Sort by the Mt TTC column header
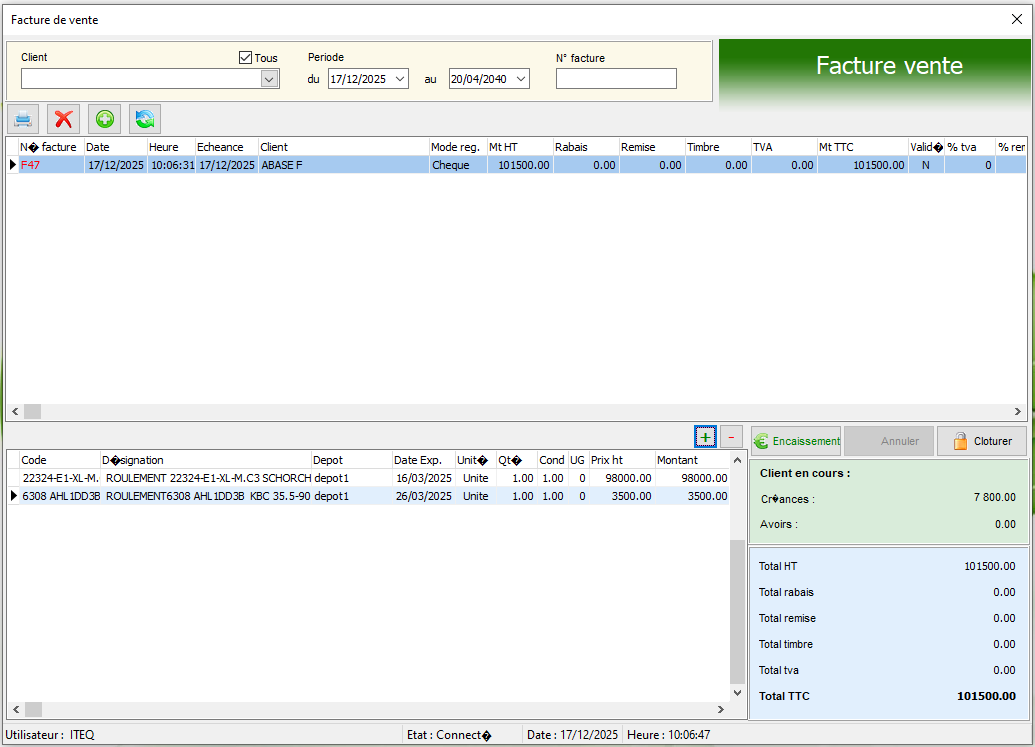The height and width of the screenshot is (747, 1035). tap(861, 147)
